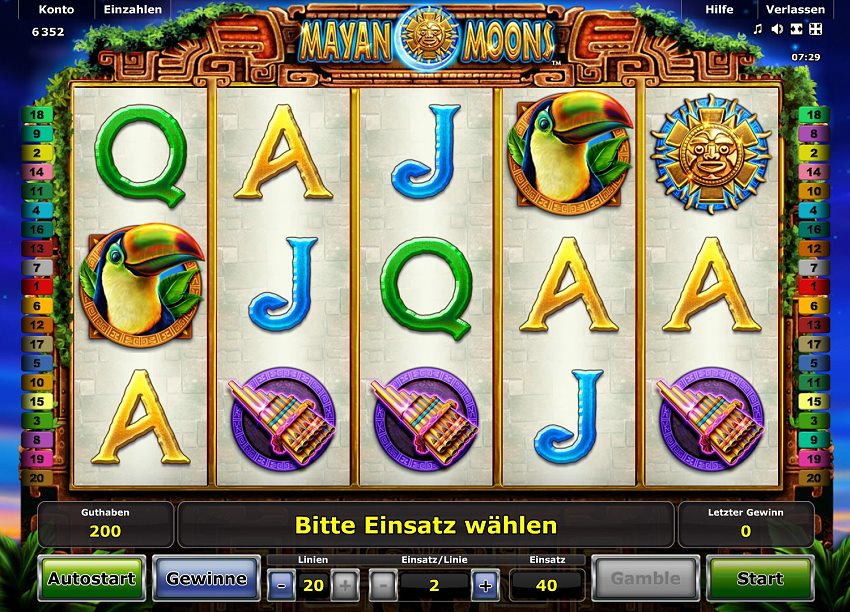Increase Linien count with plus button
The width and height of the screenshot is (850, 612).
(345, 585)
